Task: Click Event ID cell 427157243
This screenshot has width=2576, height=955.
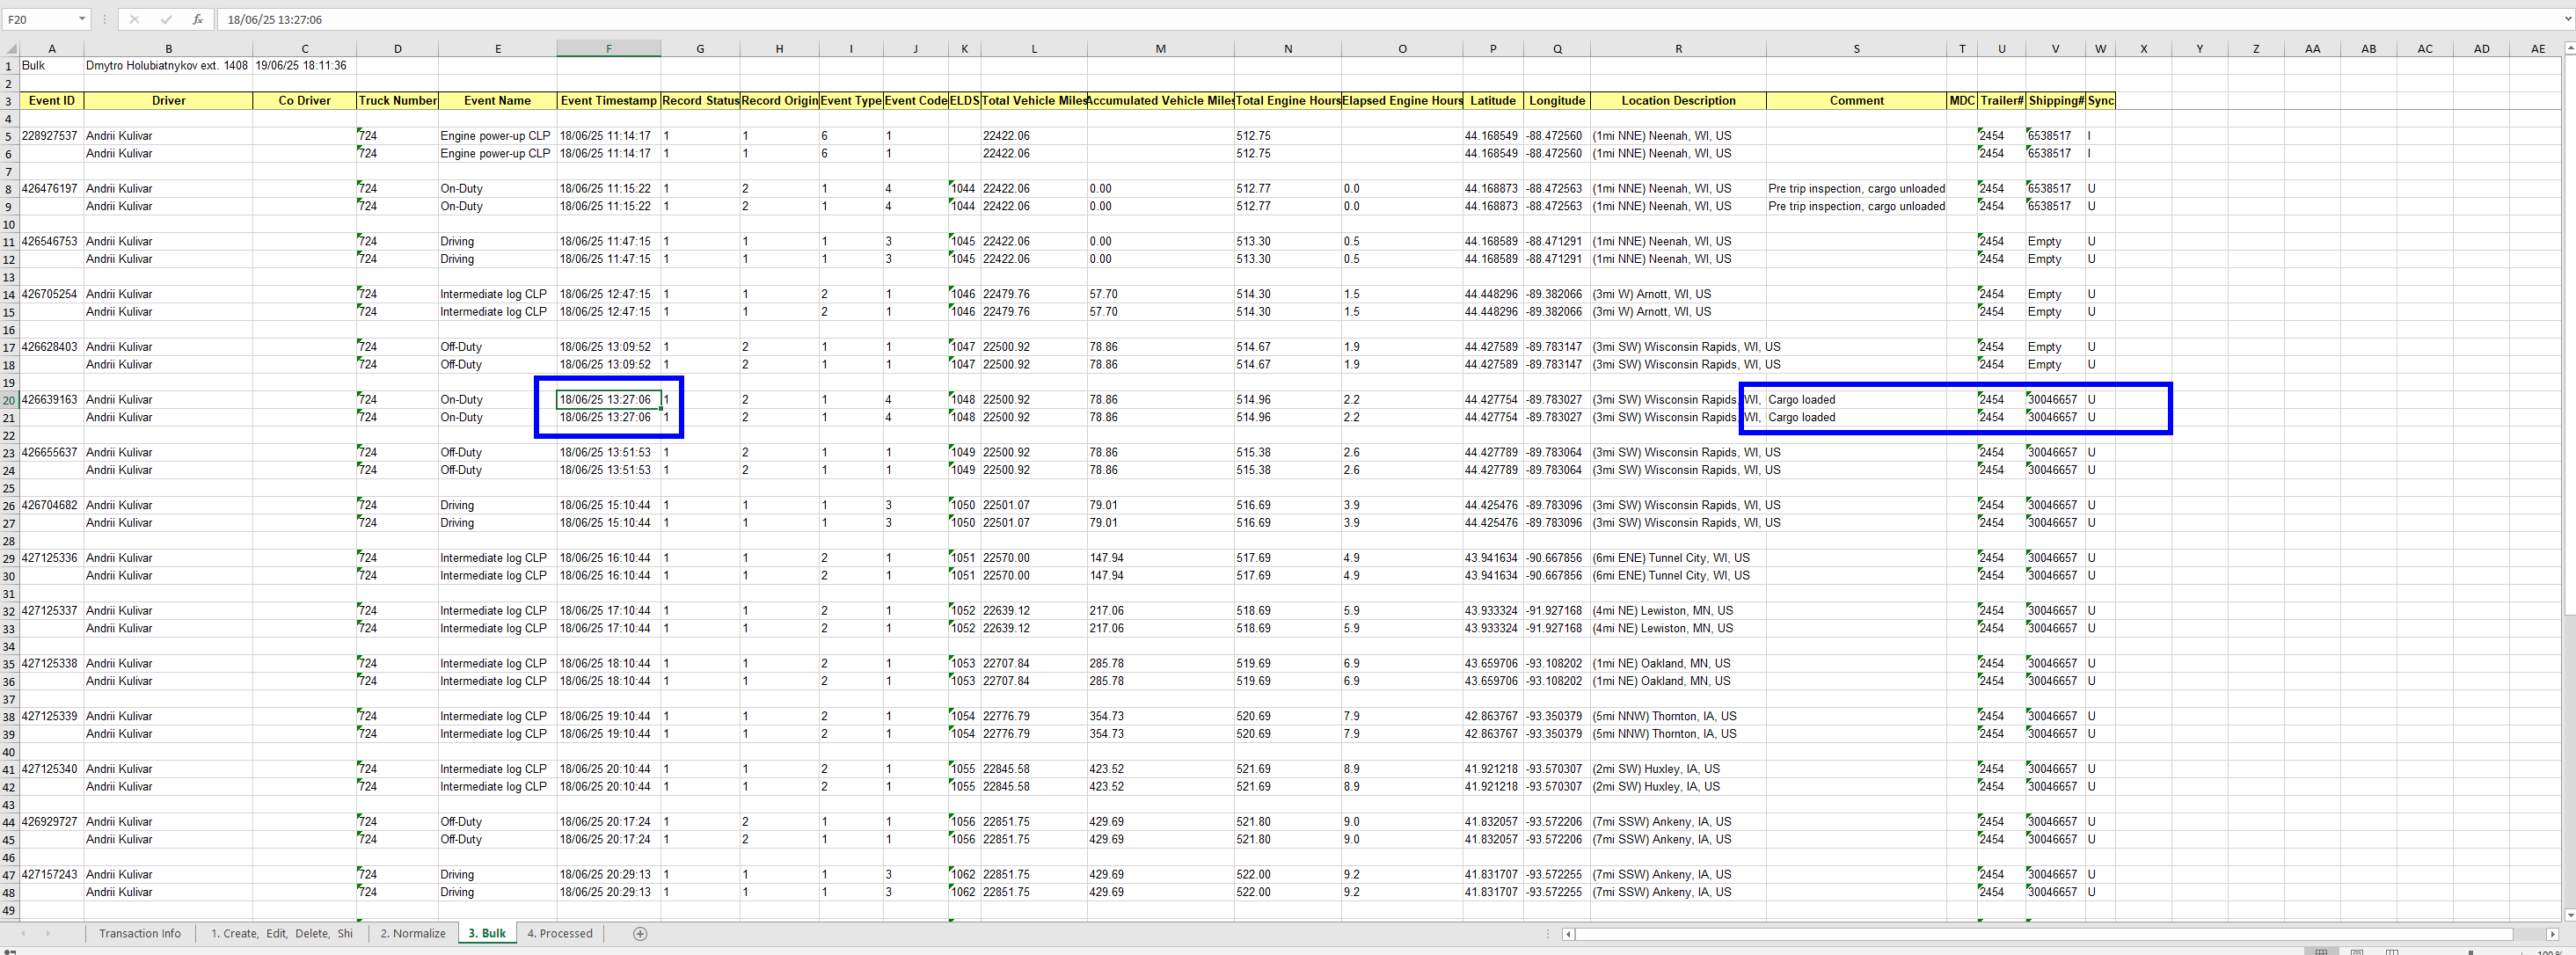Action: pyautogui.click(x=52, y=875)
